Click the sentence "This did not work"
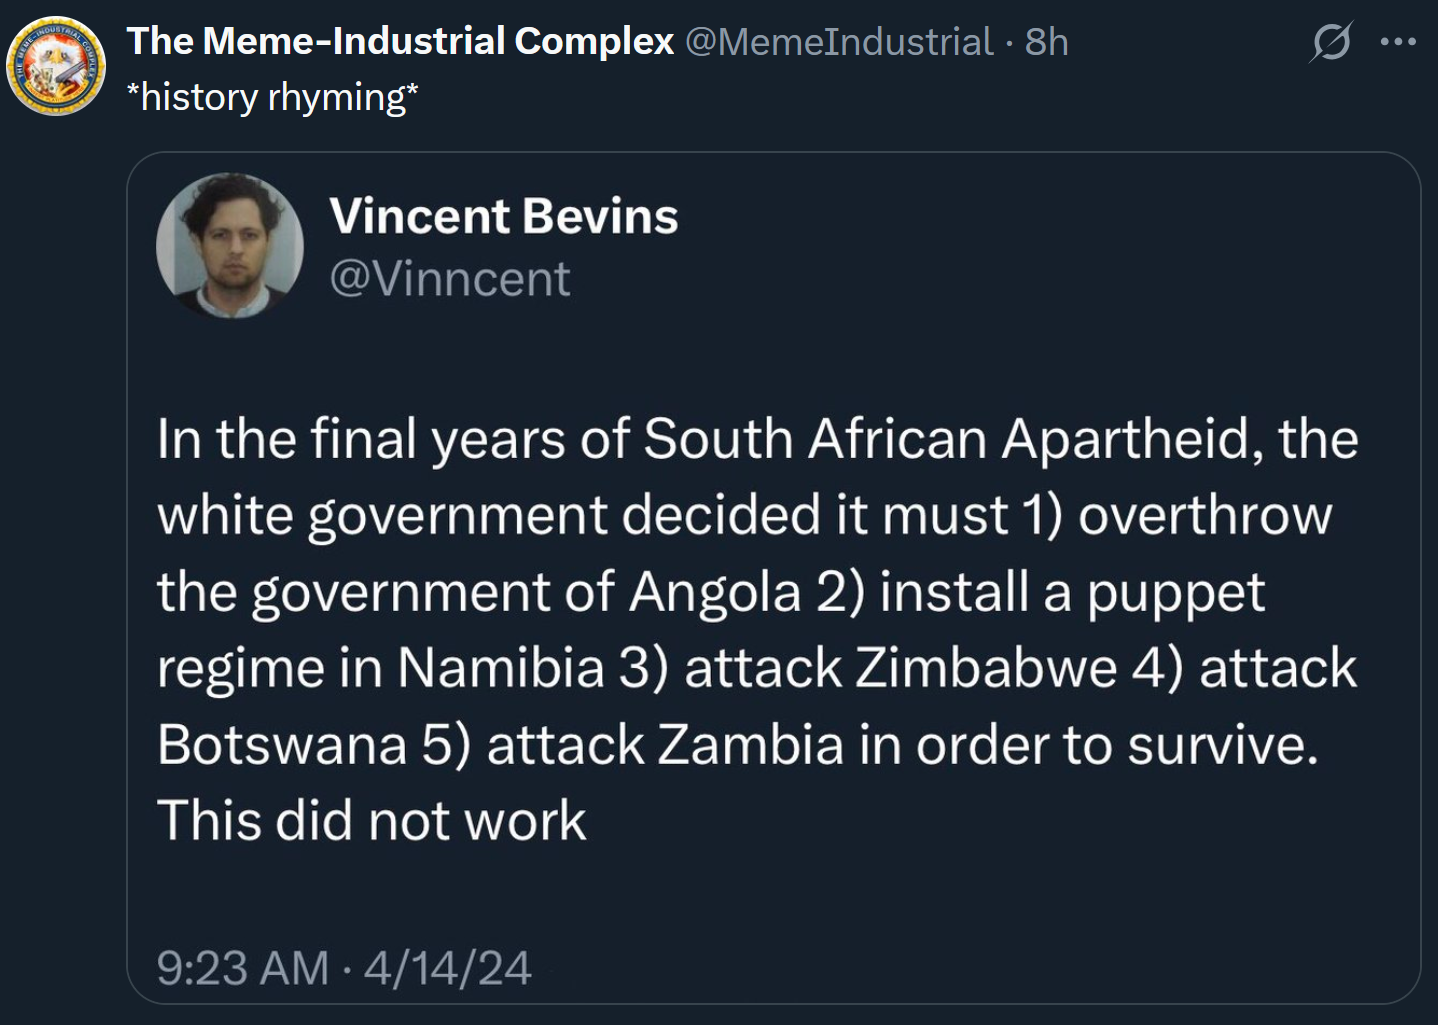This screenshot has width=1438, height=1025. [371, 821]
